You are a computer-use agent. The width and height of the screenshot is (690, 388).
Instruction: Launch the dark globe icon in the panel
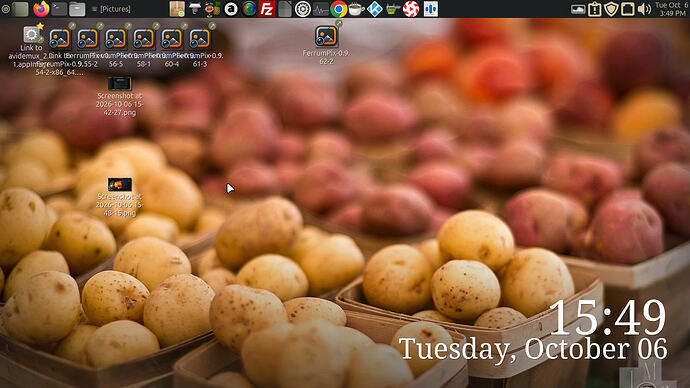(249, 9)
